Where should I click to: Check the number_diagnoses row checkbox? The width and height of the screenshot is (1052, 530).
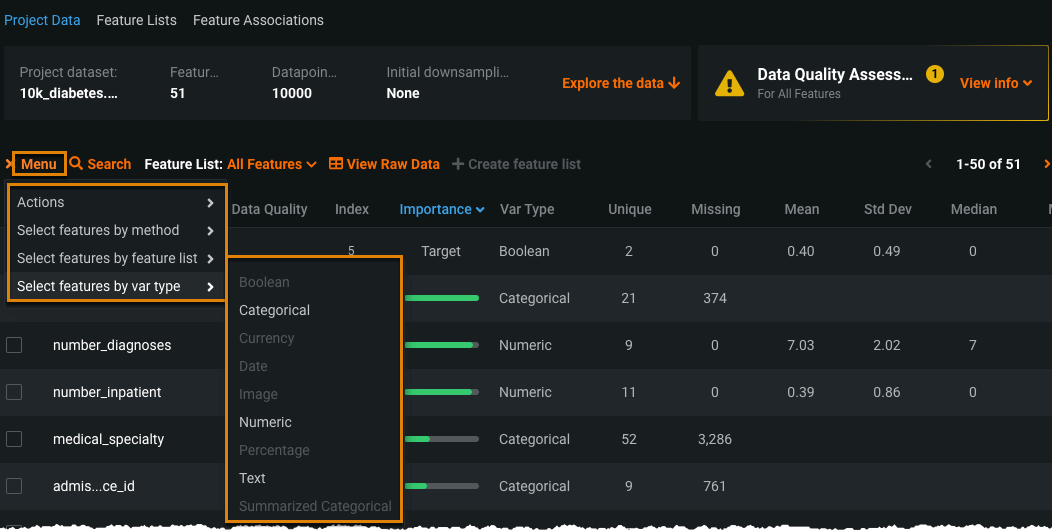(x=14, y=345)
